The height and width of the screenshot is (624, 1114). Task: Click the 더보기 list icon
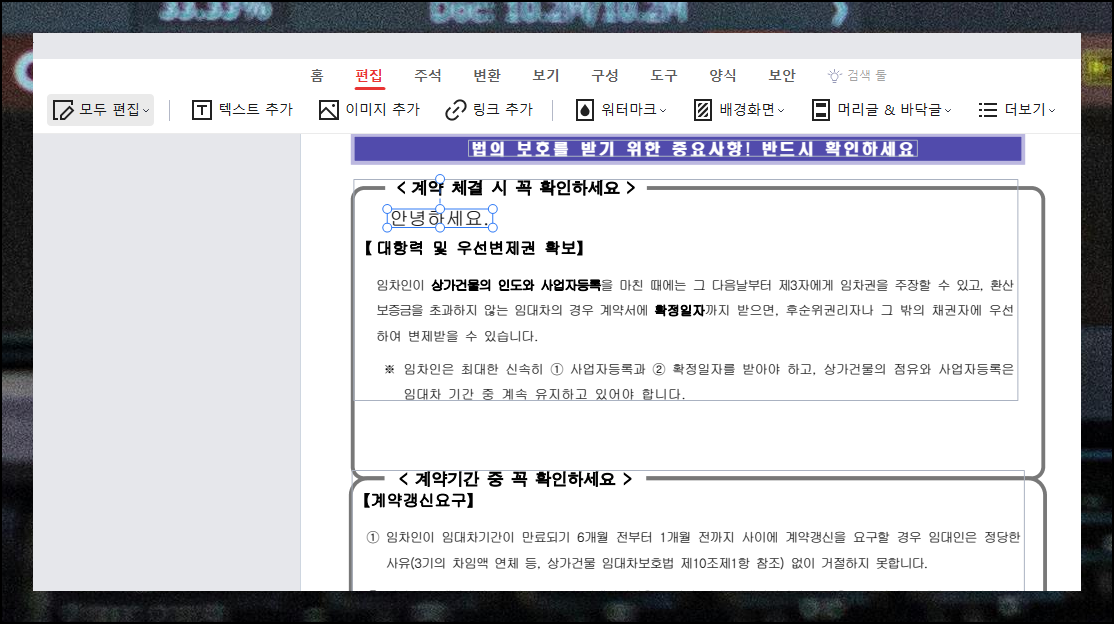(988, 110)
